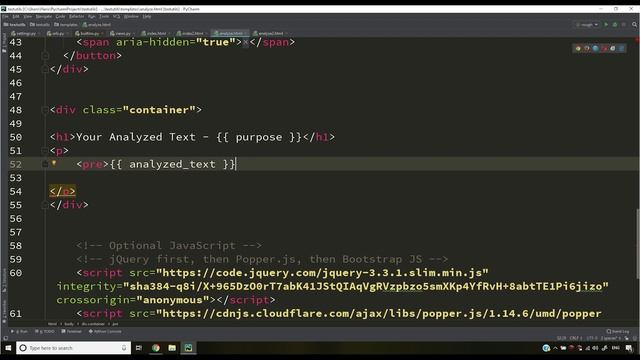Image resolution: width=640 pixels, height=360 pixels.
Task: Collapse the div container block at line 48
Action: pyautogui.click(x=45, y=110)
